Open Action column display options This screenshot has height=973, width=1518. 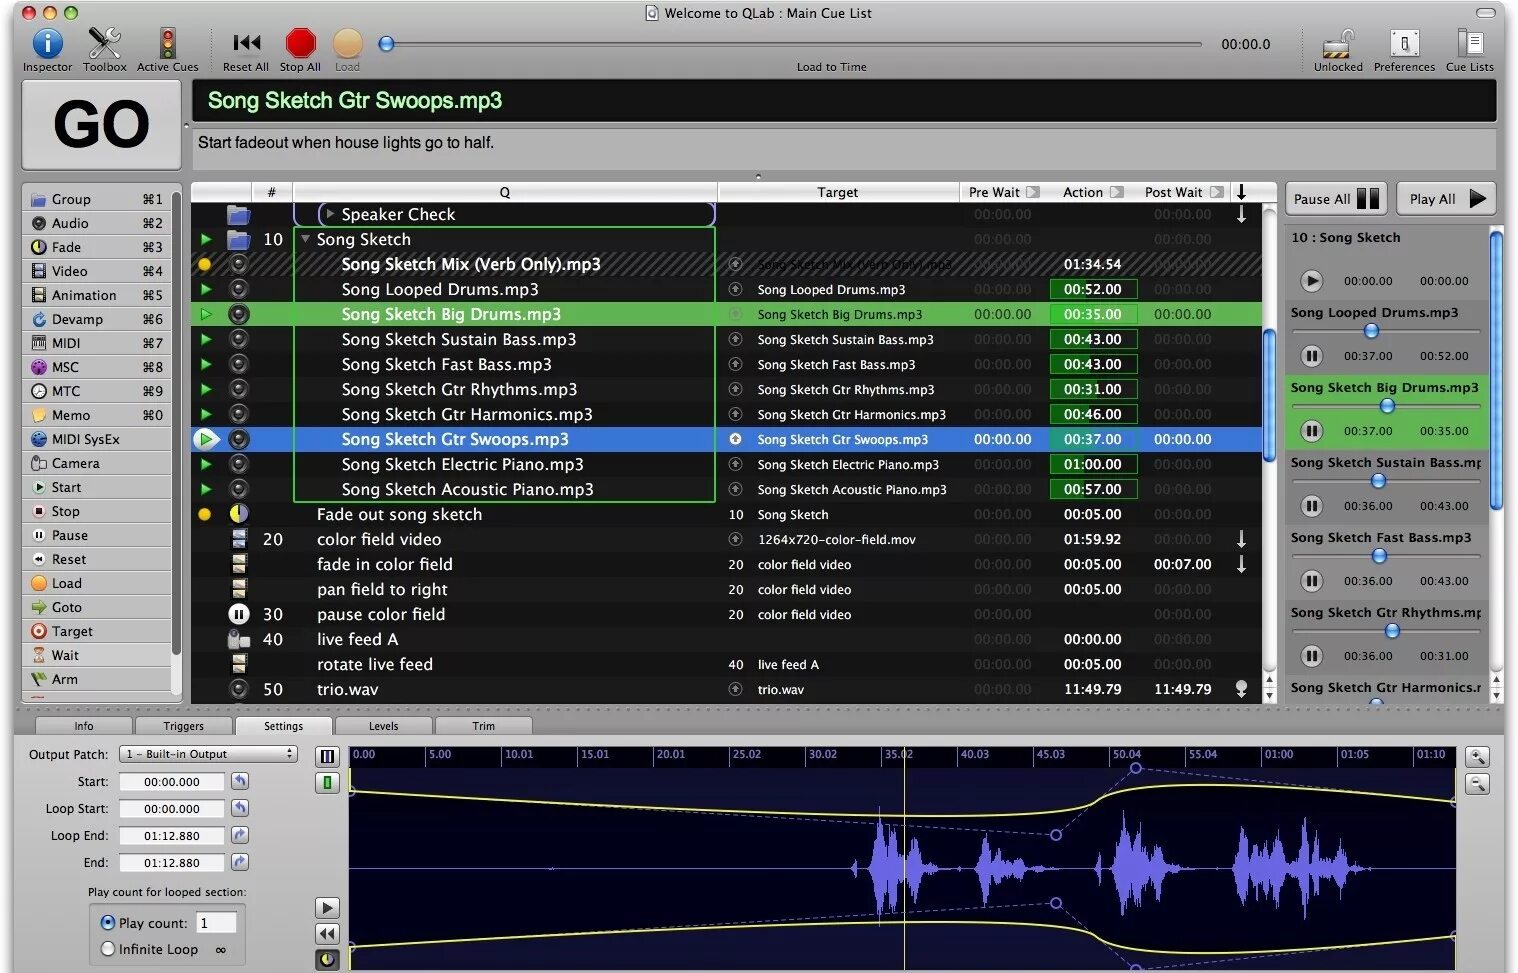1117,192
